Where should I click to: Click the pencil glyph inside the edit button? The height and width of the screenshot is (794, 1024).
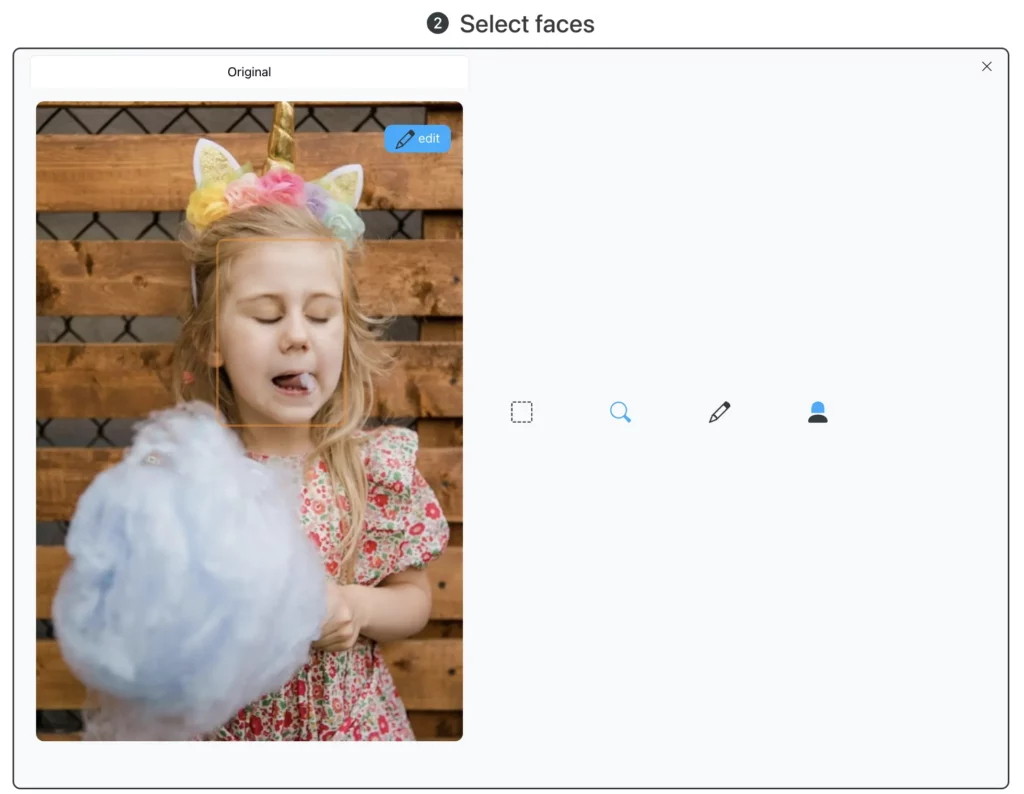[x=405, y=139]
